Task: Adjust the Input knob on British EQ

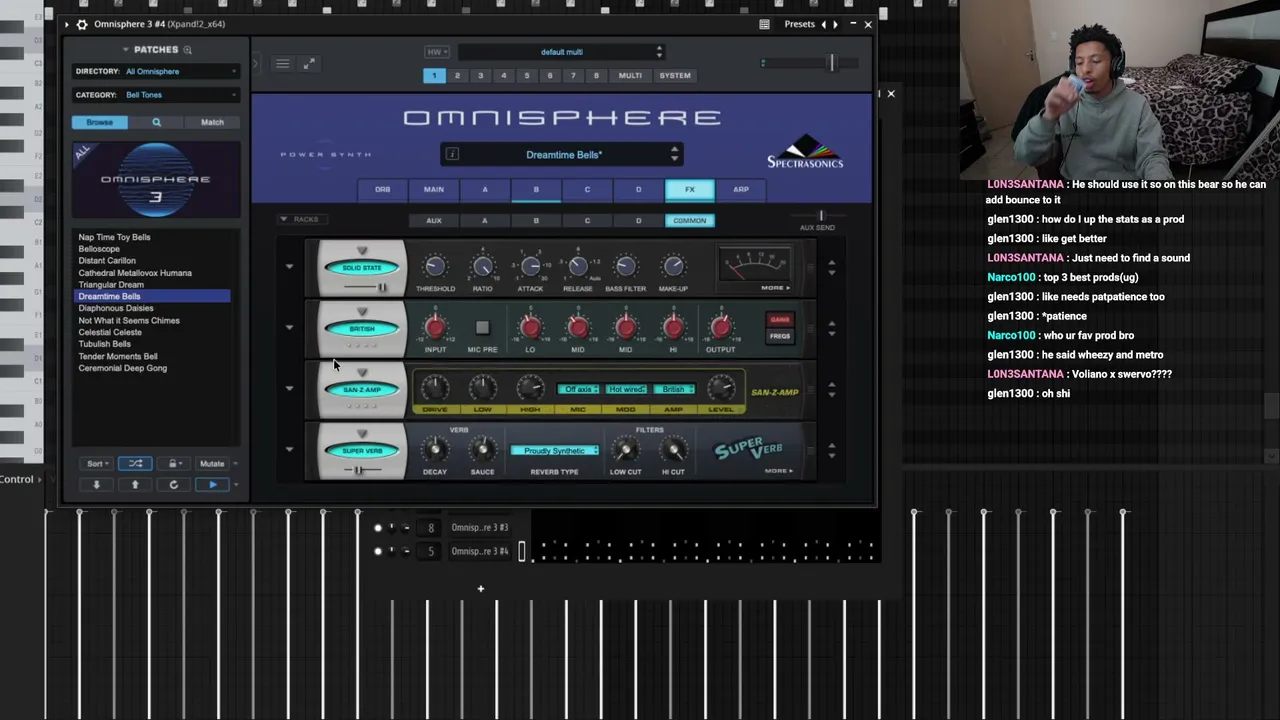Action: click(x=435, y=327)
